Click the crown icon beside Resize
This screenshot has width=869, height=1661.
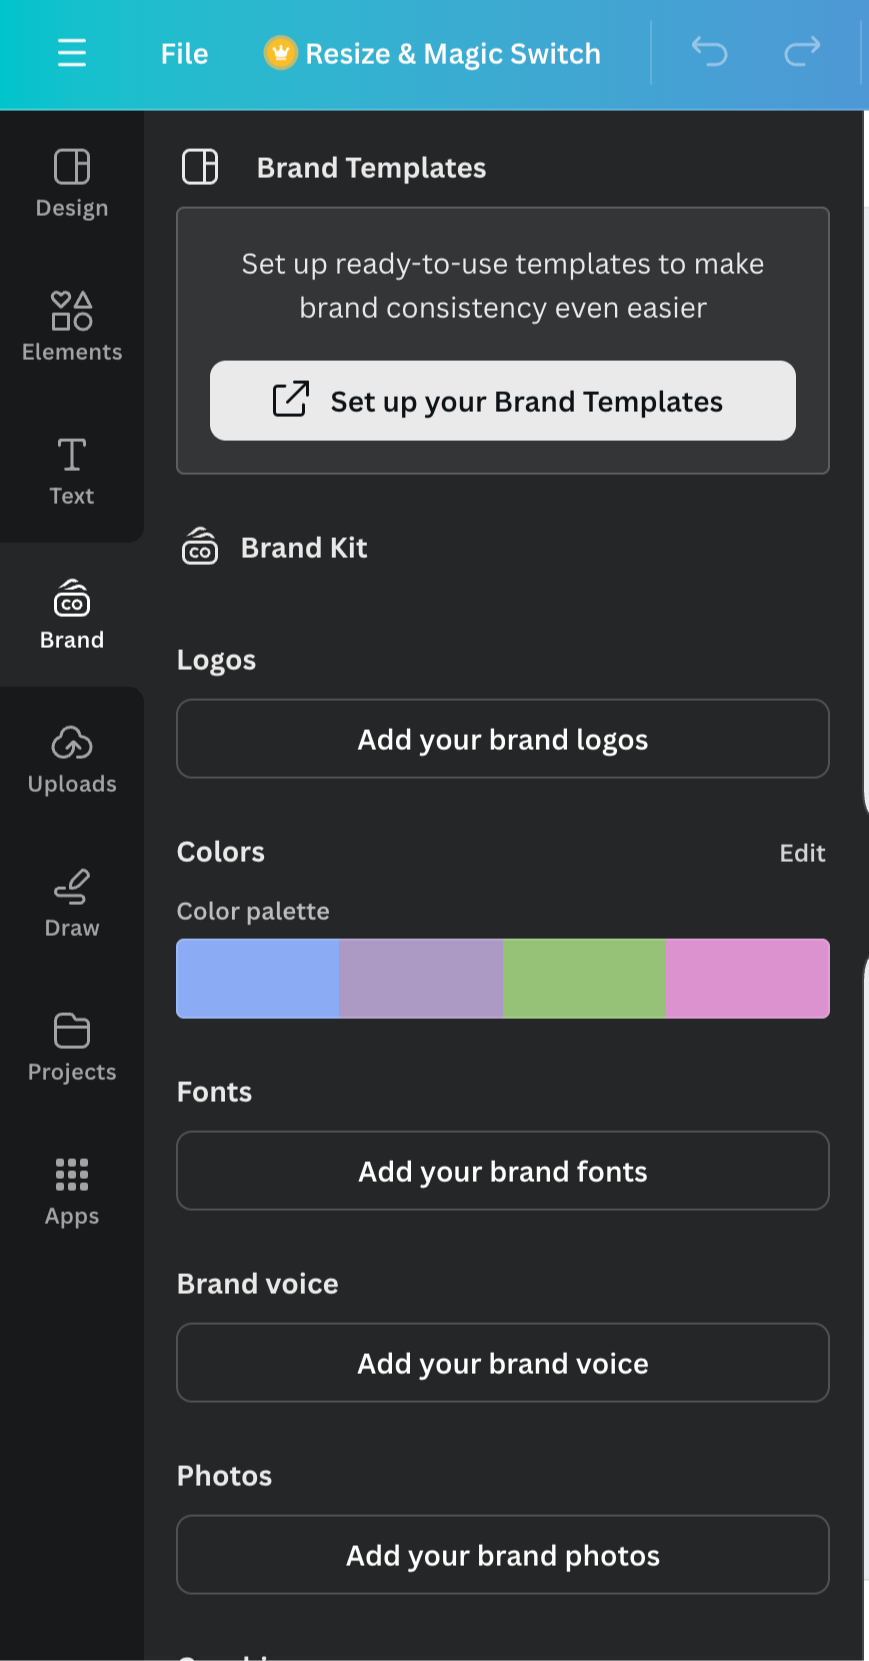pyautogui.click(x=280, y=53)
